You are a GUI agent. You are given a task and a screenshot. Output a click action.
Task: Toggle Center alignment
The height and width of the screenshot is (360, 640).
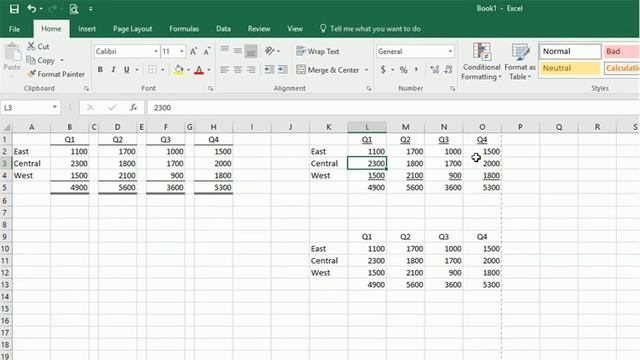coord(238,70)
